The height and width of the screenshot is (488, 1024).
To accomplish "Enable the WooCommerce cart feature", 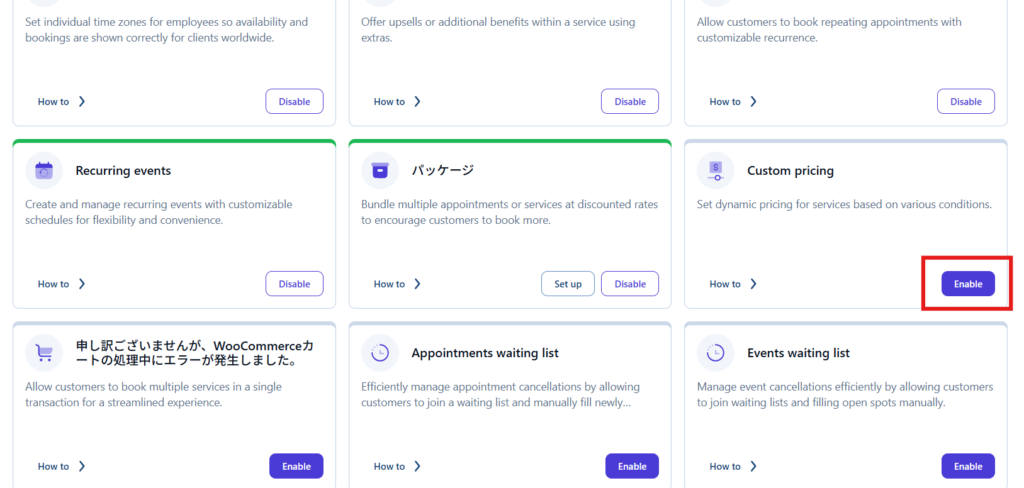I will point(295,466).
